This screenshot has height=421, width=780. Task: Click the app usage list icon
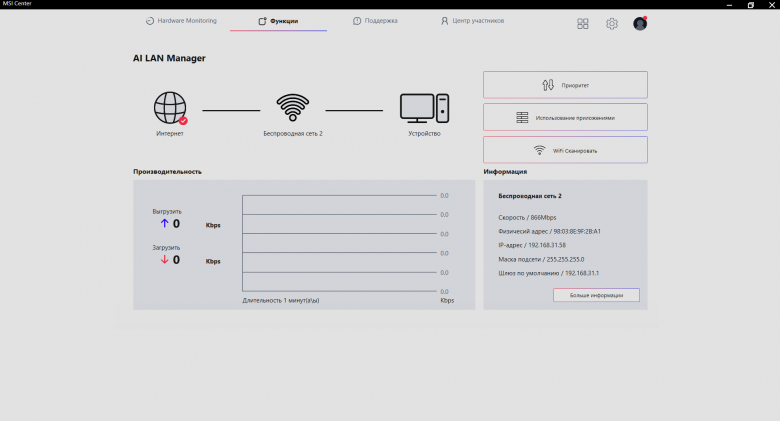pos(522,117)
